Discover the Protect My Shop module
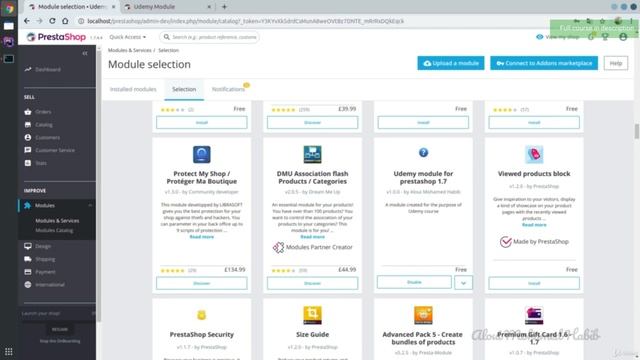Viewport: 640px width, 360px height. [202, 283]
